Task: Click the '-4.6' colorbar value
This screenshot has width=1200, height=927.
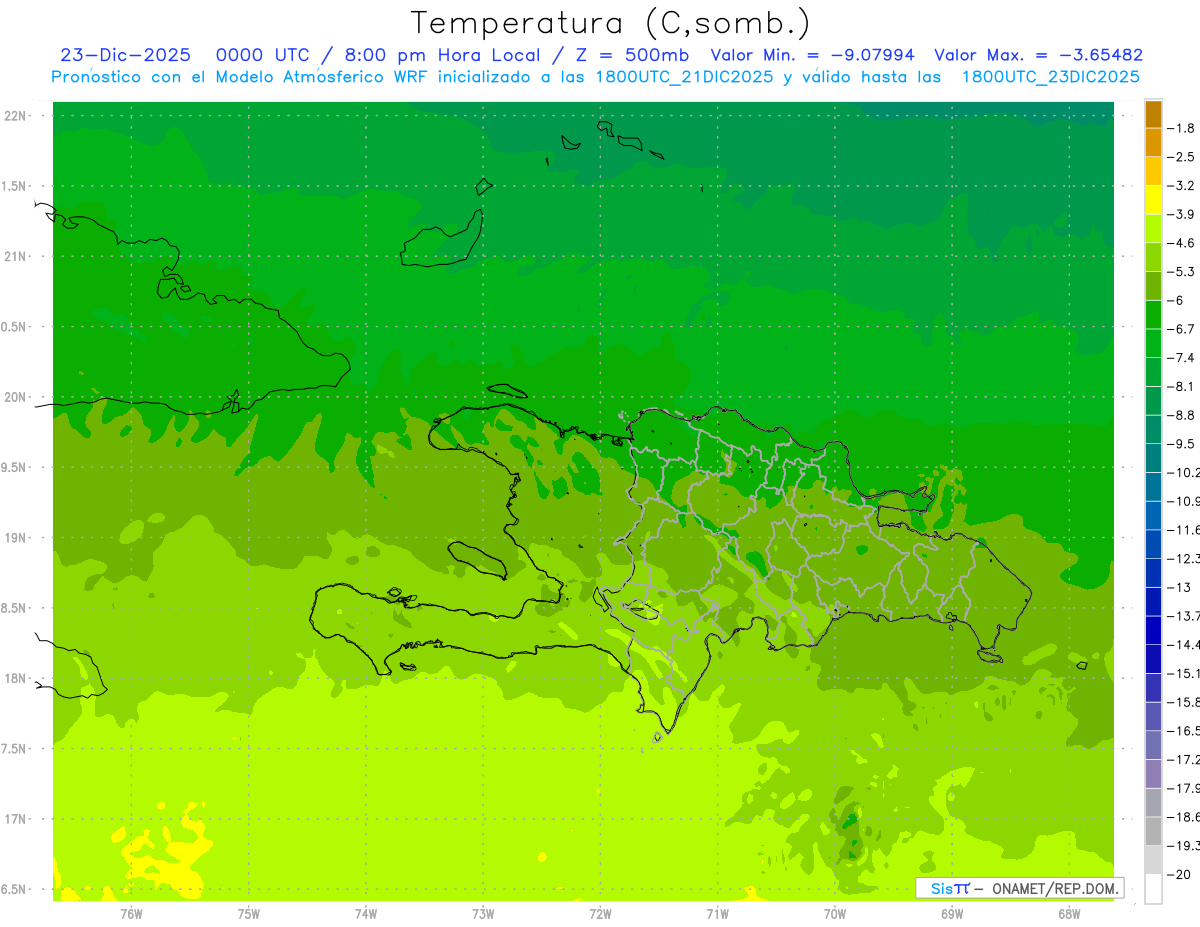Action: tap(1182, 243)
